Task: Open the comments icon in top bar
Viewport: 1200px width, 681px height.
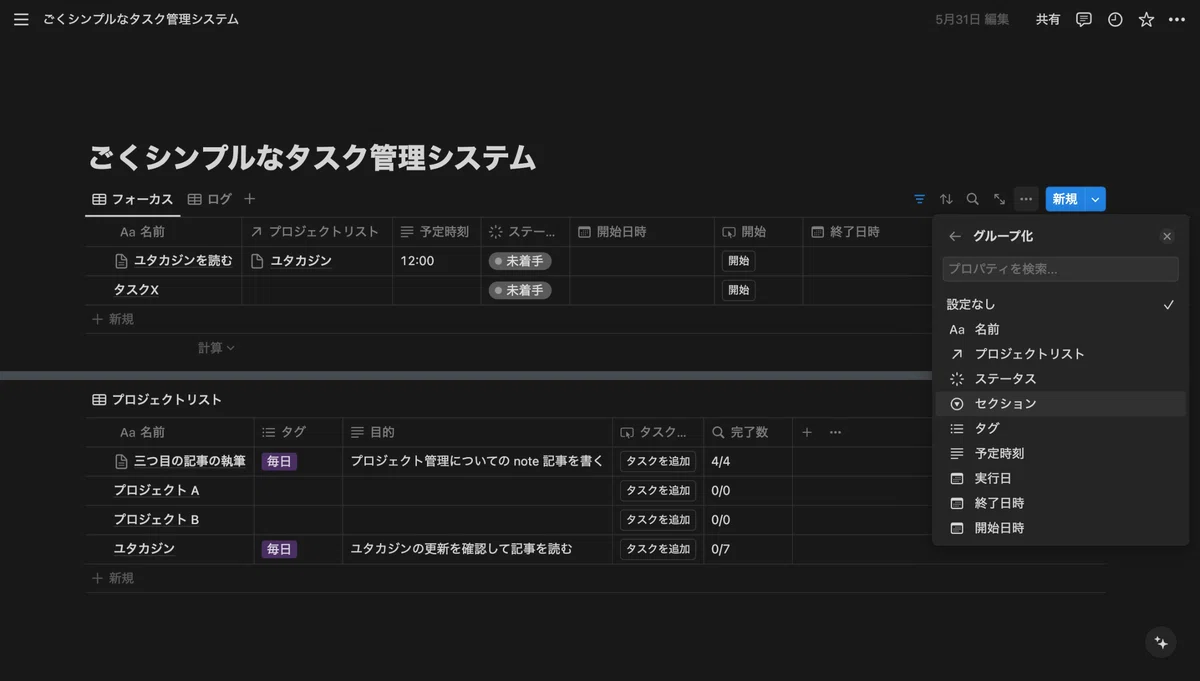Action: tap(1083, 19)
